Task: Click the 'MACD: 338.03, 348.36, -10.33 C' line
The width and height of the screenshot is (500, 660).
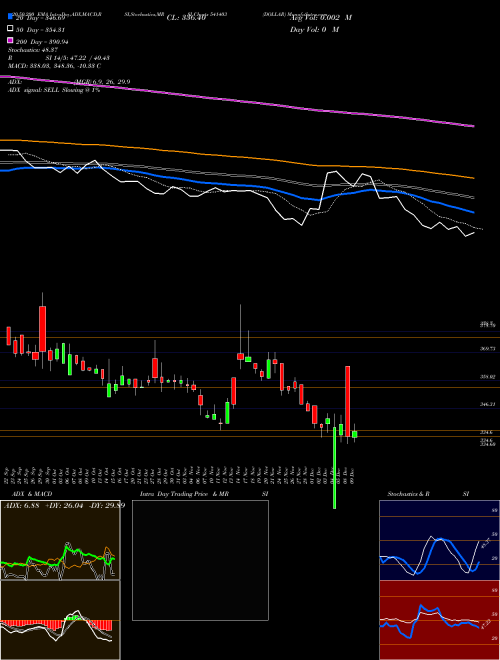Action: point(54,66)
